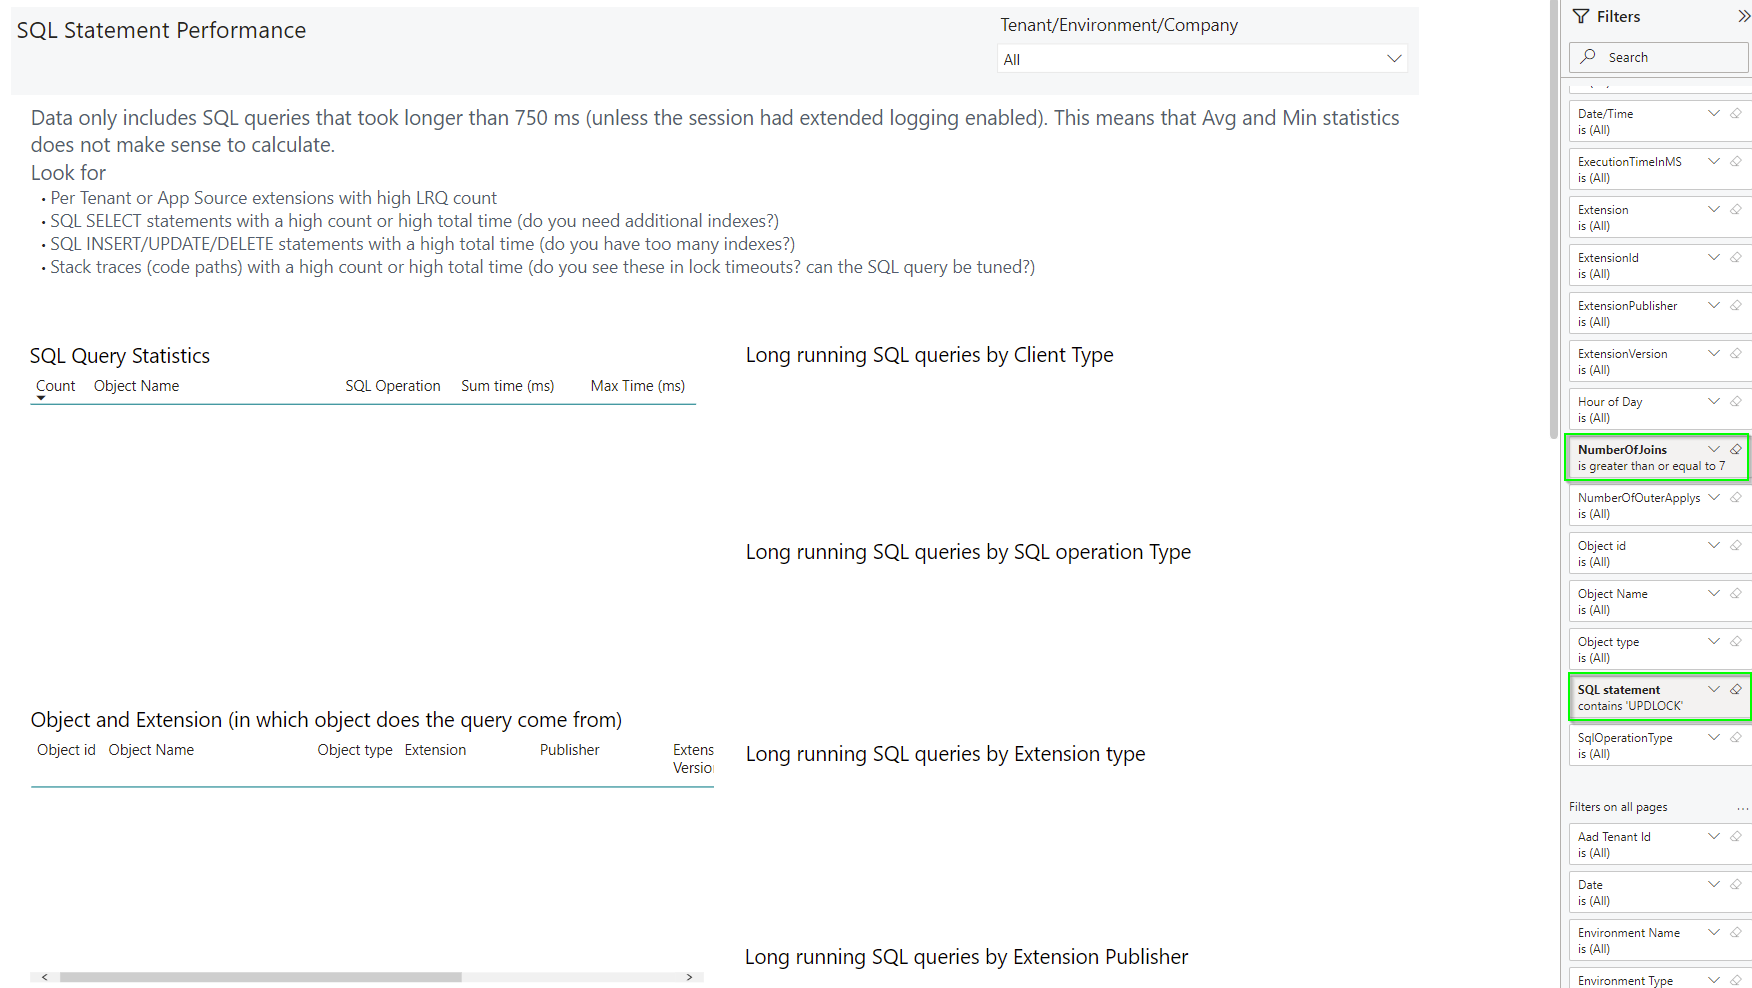Expand the NumberOfJoins filter card
This screenshot has width=1752, height=988.
point(1713,449)
